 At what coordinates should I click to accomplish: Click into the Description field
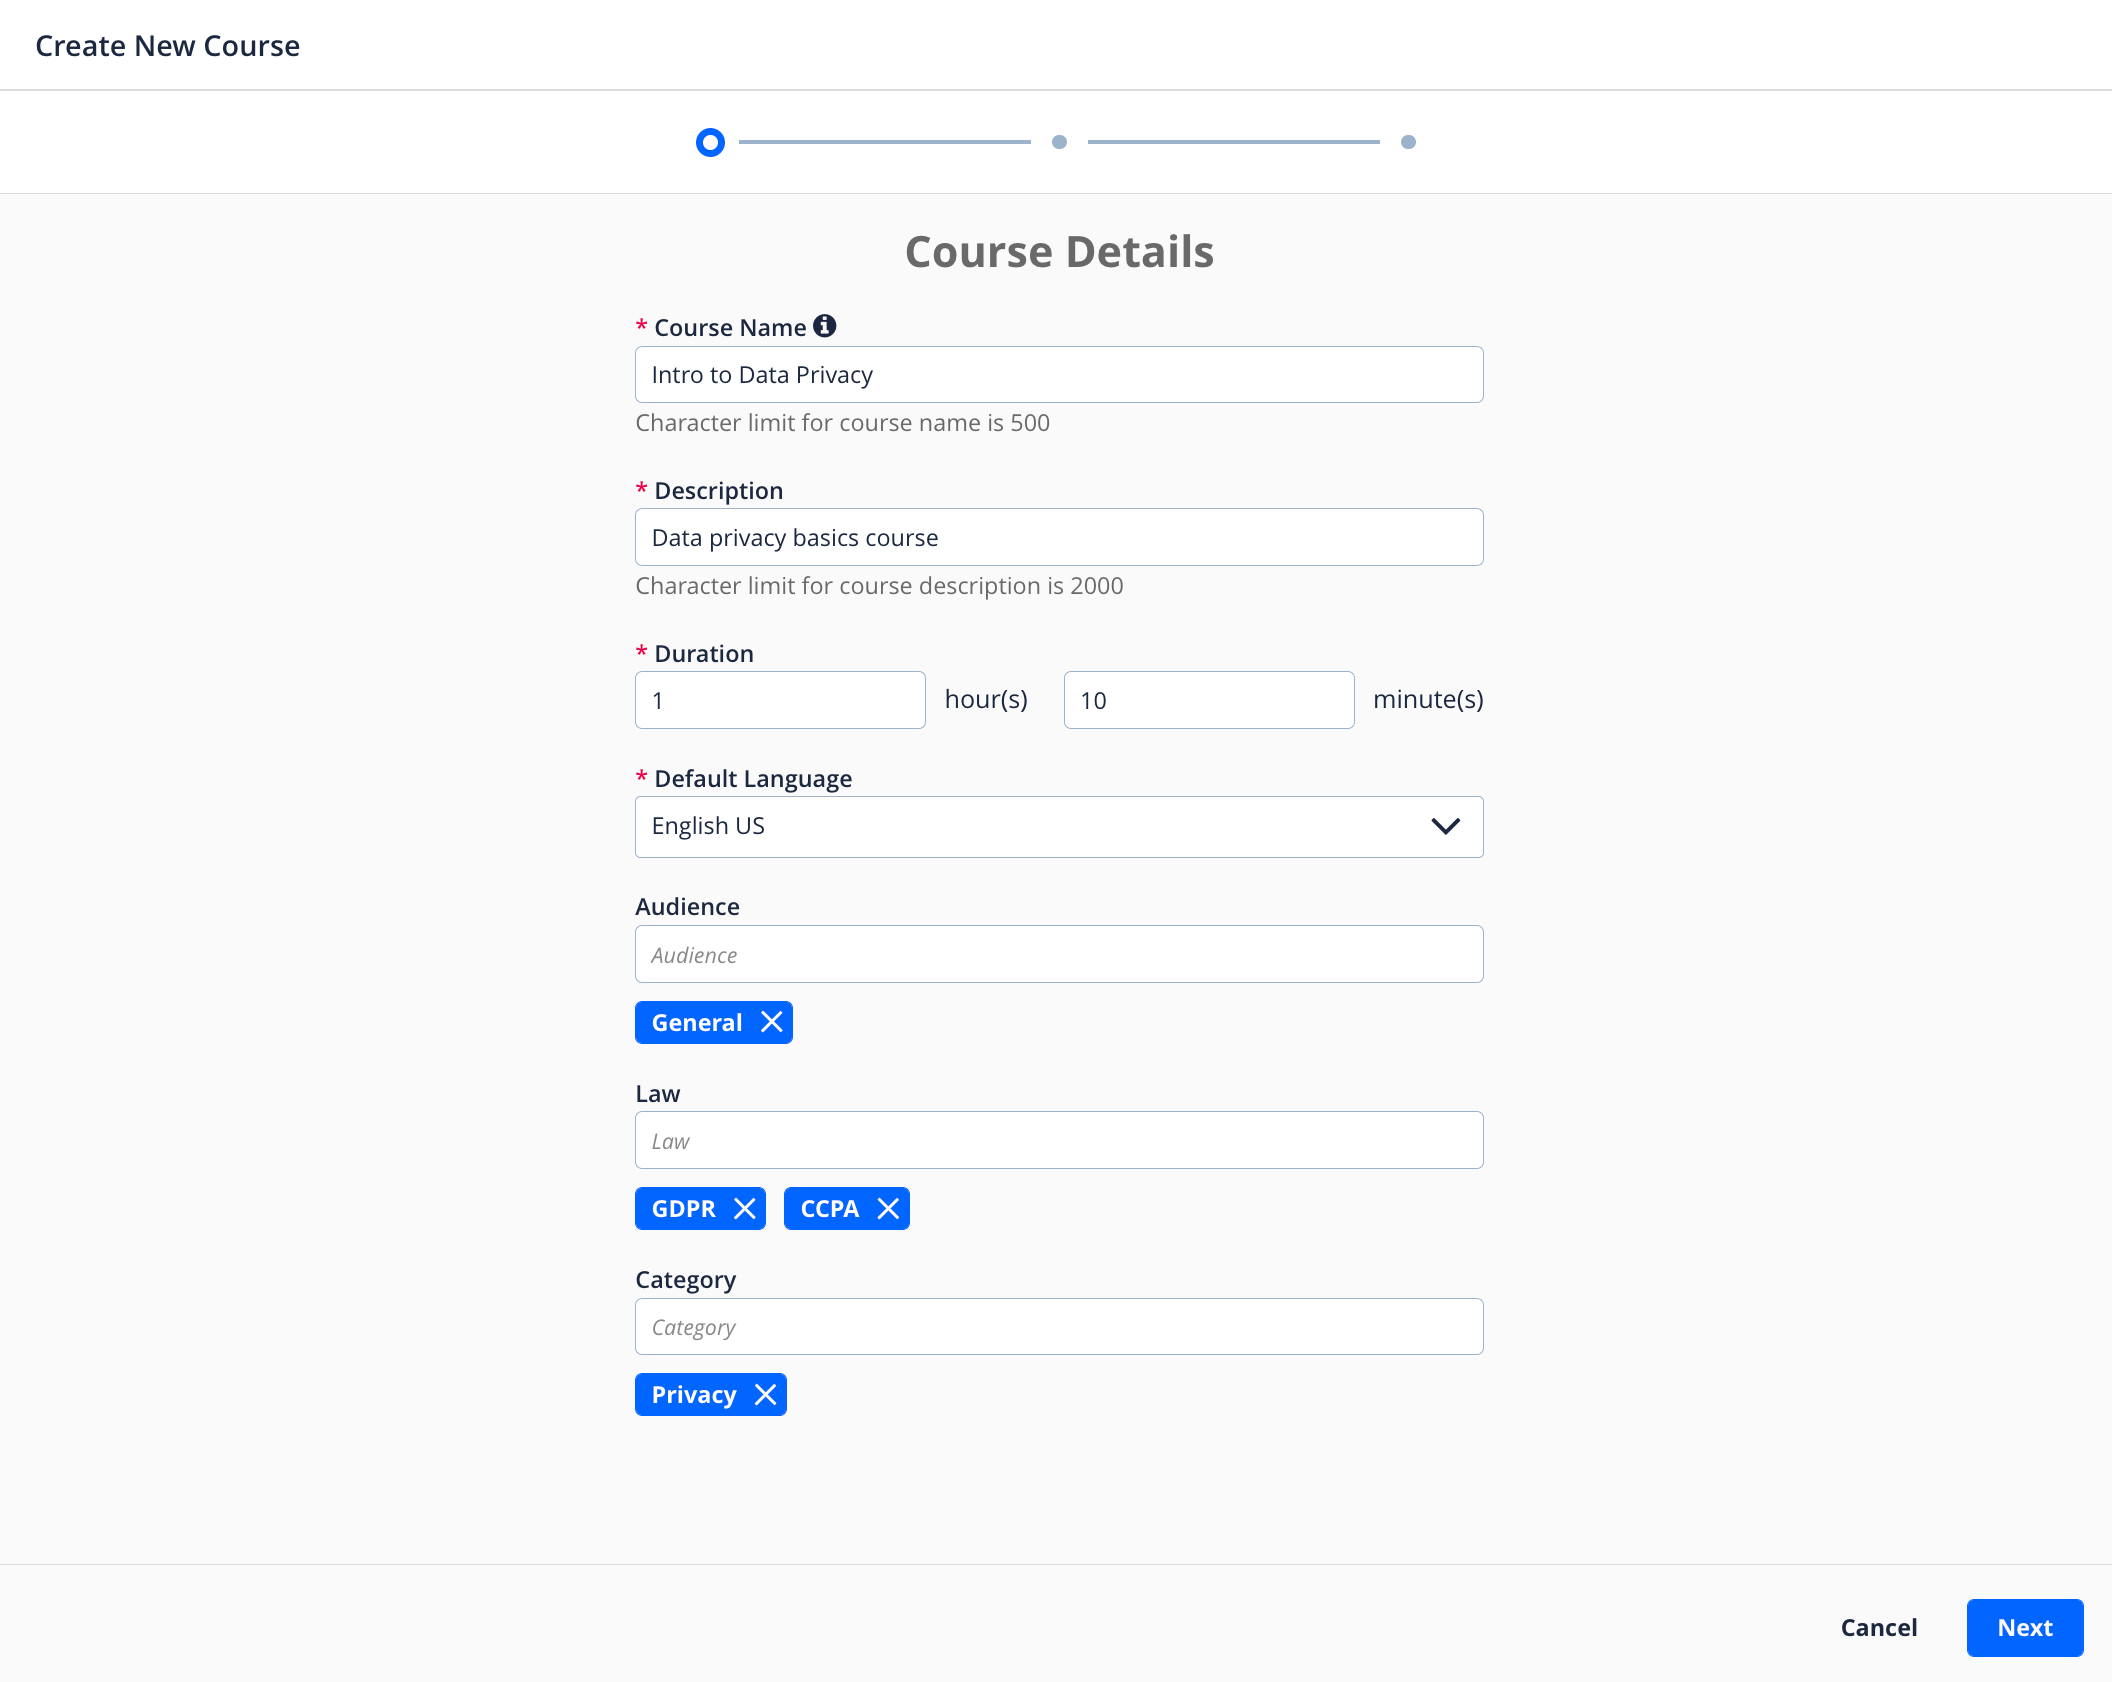[1058, 537]
